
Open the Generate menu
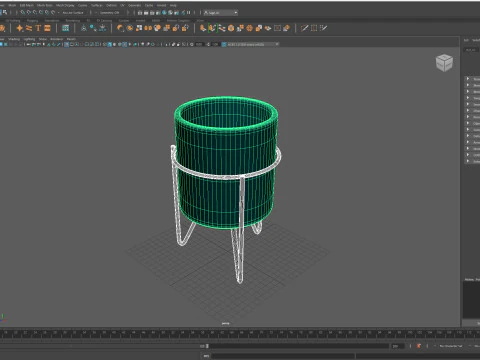(x=135, y=5)
